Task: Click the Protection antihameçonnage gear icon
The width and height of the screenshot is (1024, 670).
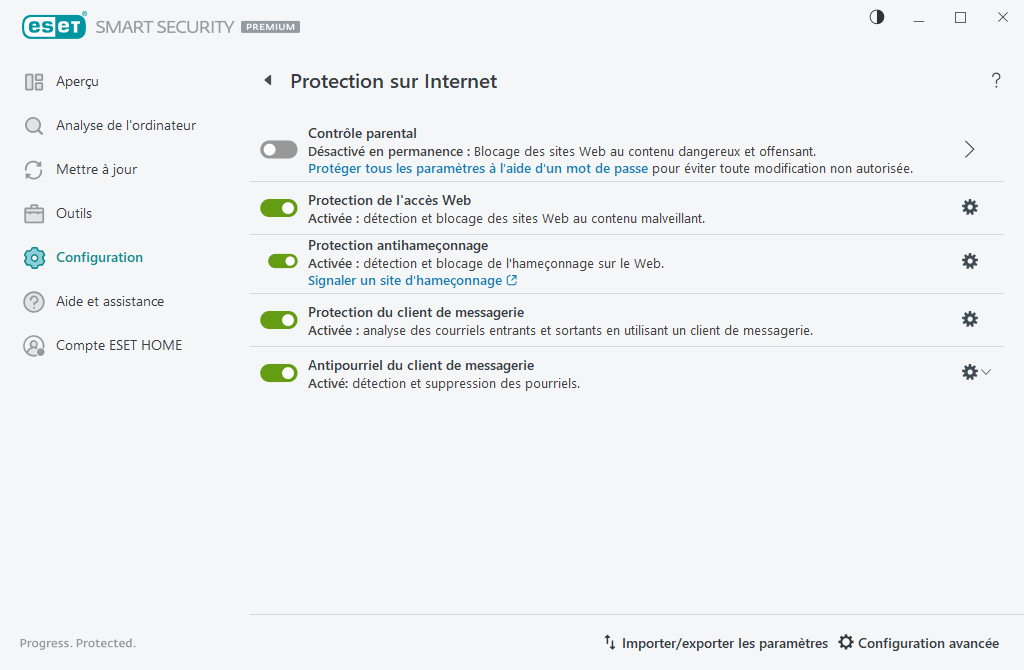Action: click(x=969, y=261)
